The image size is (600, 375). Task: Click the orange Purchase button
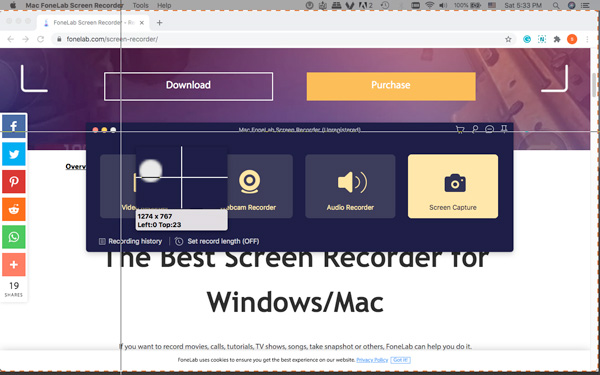[391, 86]
